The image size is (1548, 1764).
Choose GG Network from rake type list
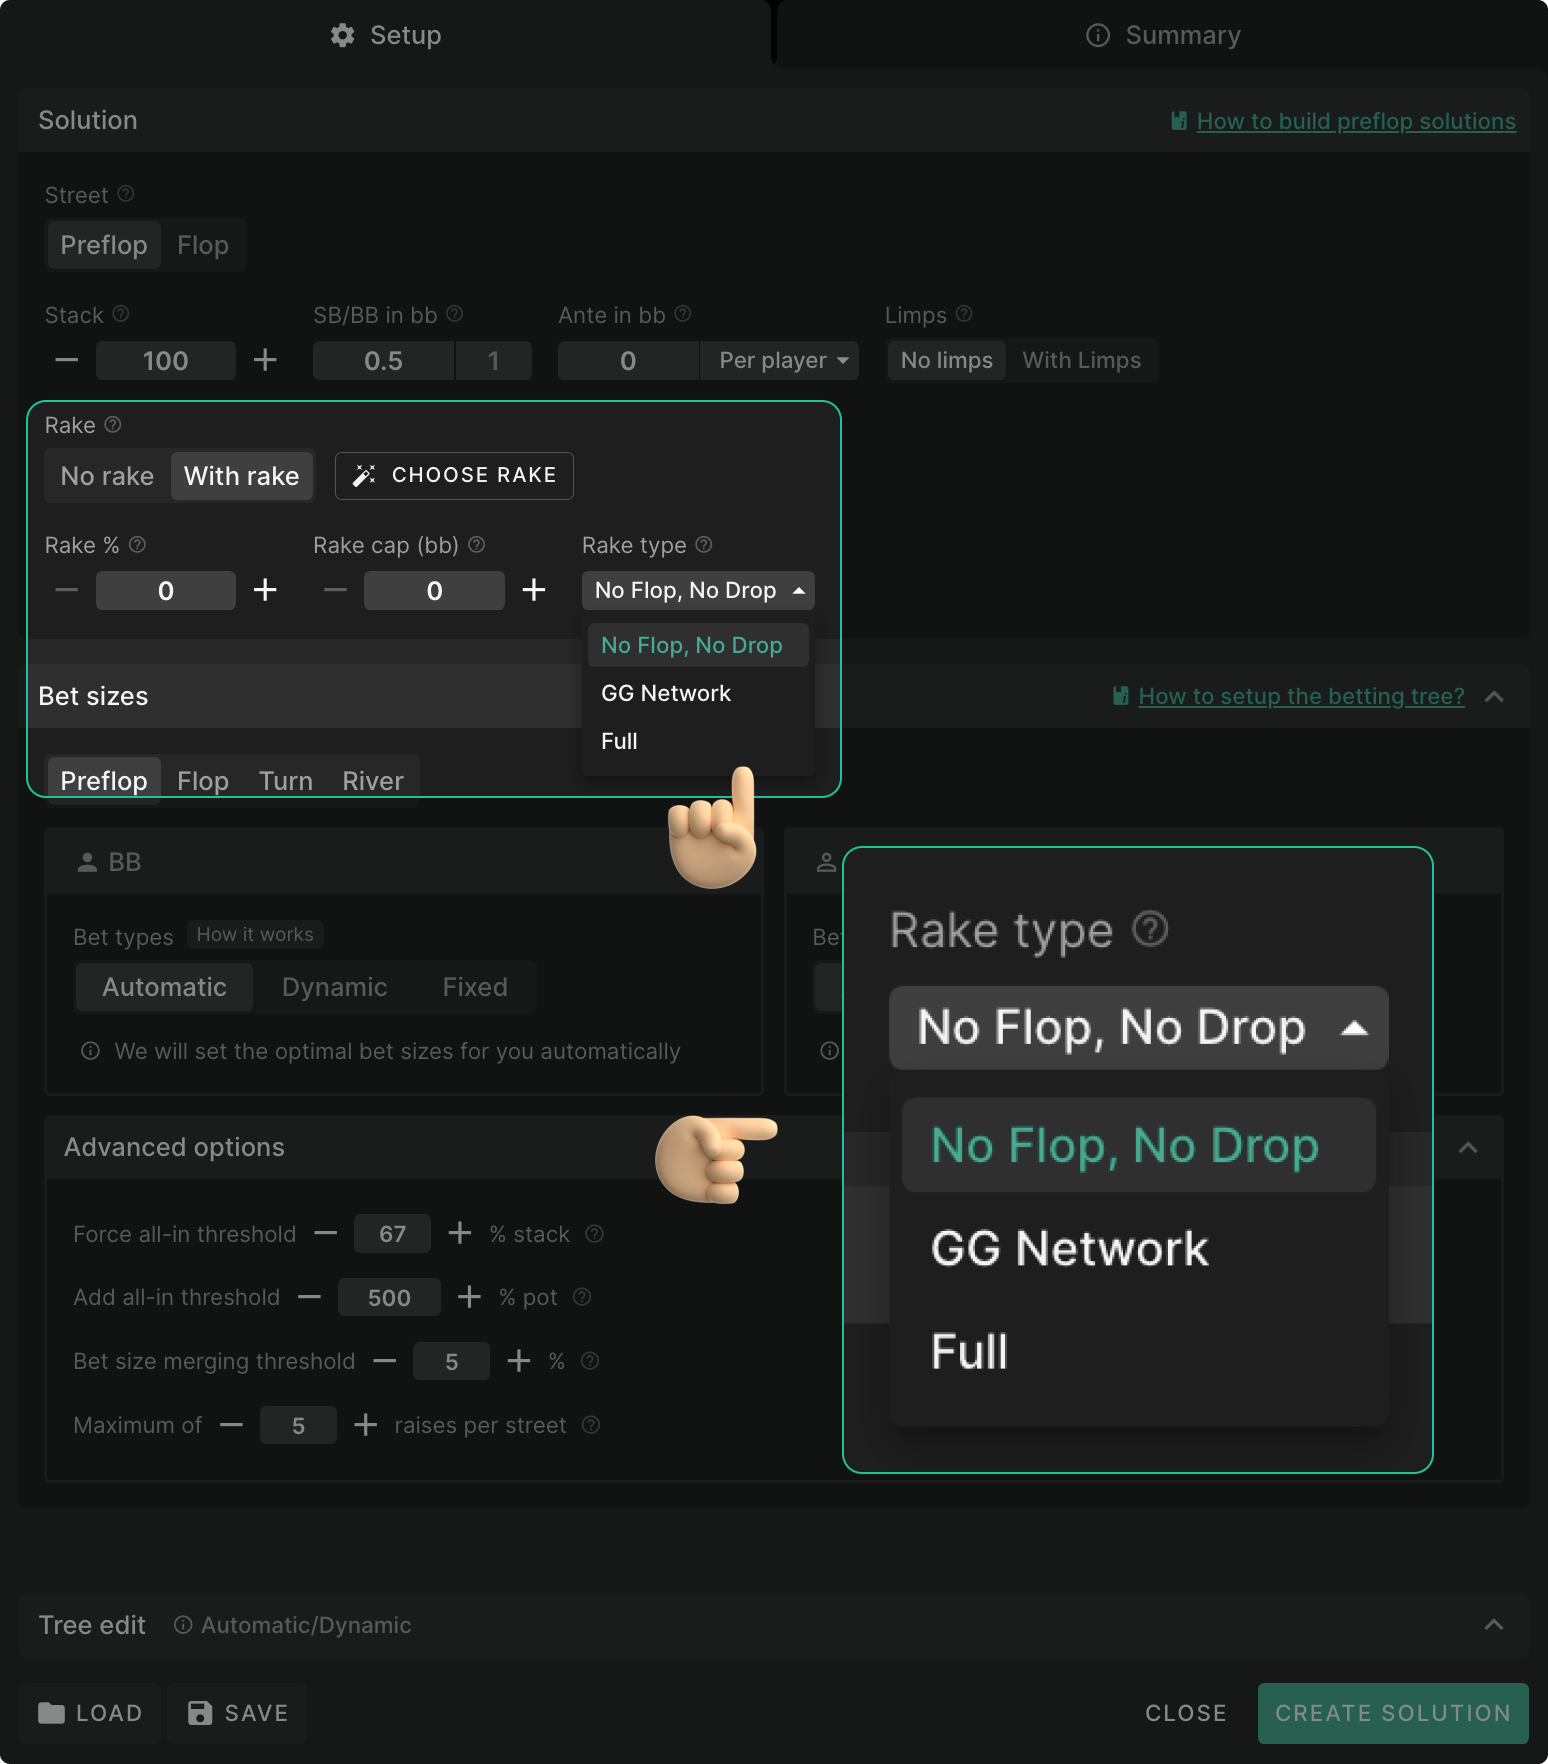coord(666,693)
